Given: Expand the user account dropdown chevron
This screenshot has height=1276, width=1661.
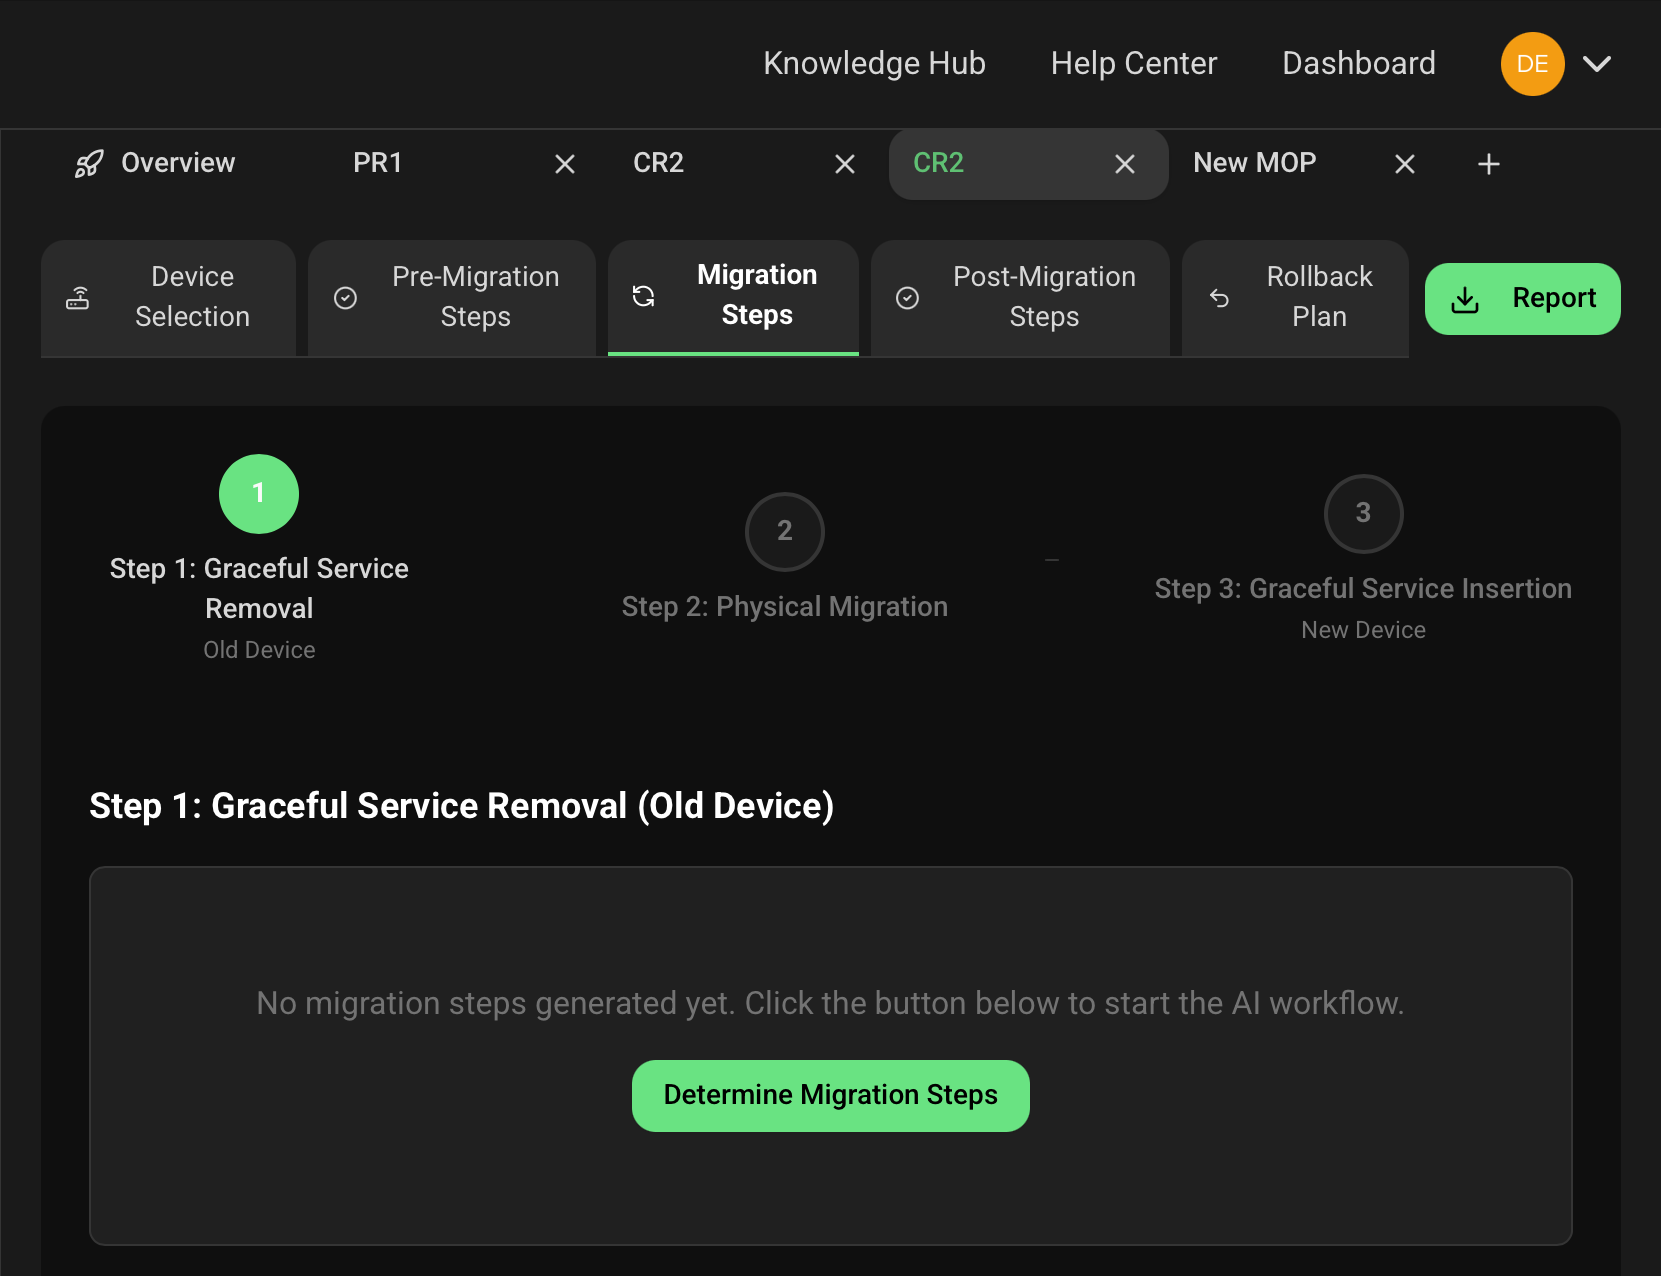Looking at the screenshot, I should point(1597,64).
